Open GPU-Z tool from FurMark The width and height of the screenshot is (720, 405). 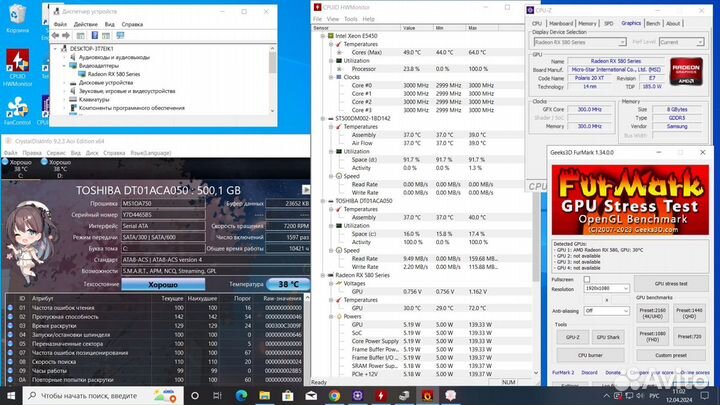[x=573, y=337]
